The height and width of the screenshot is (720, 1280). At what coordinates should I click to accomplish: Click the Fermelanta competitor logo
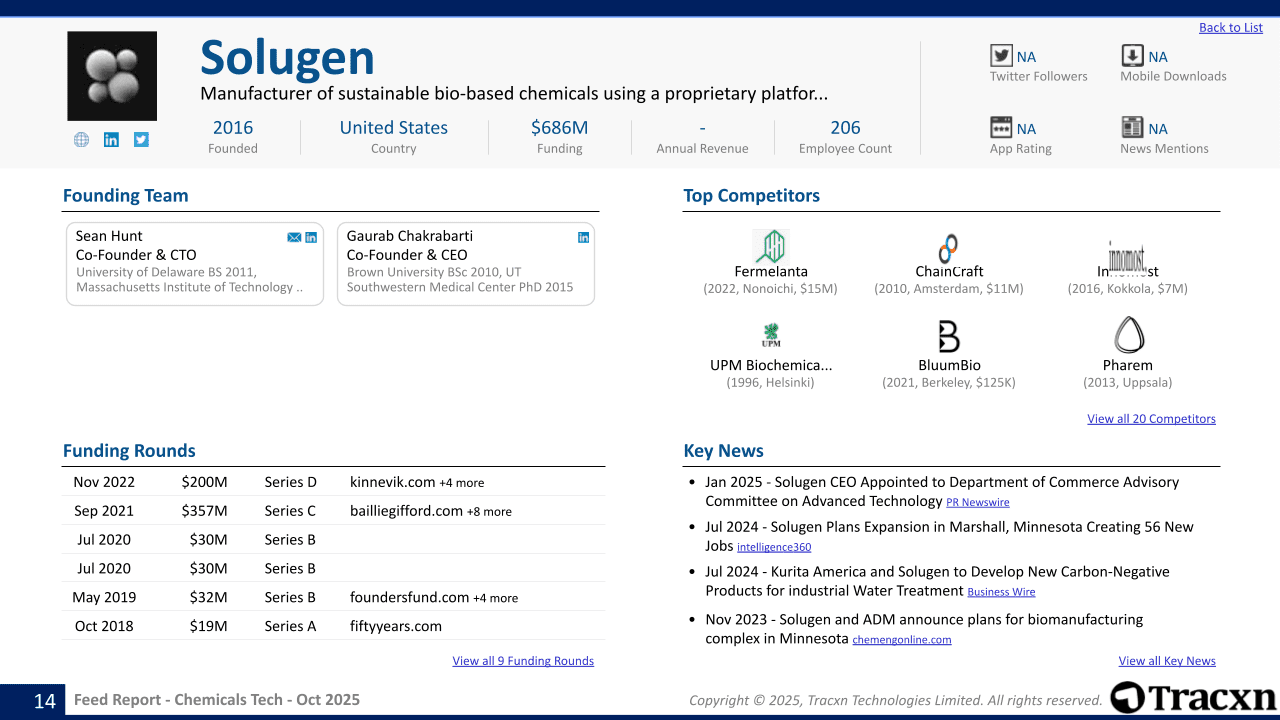coord(770,246)
